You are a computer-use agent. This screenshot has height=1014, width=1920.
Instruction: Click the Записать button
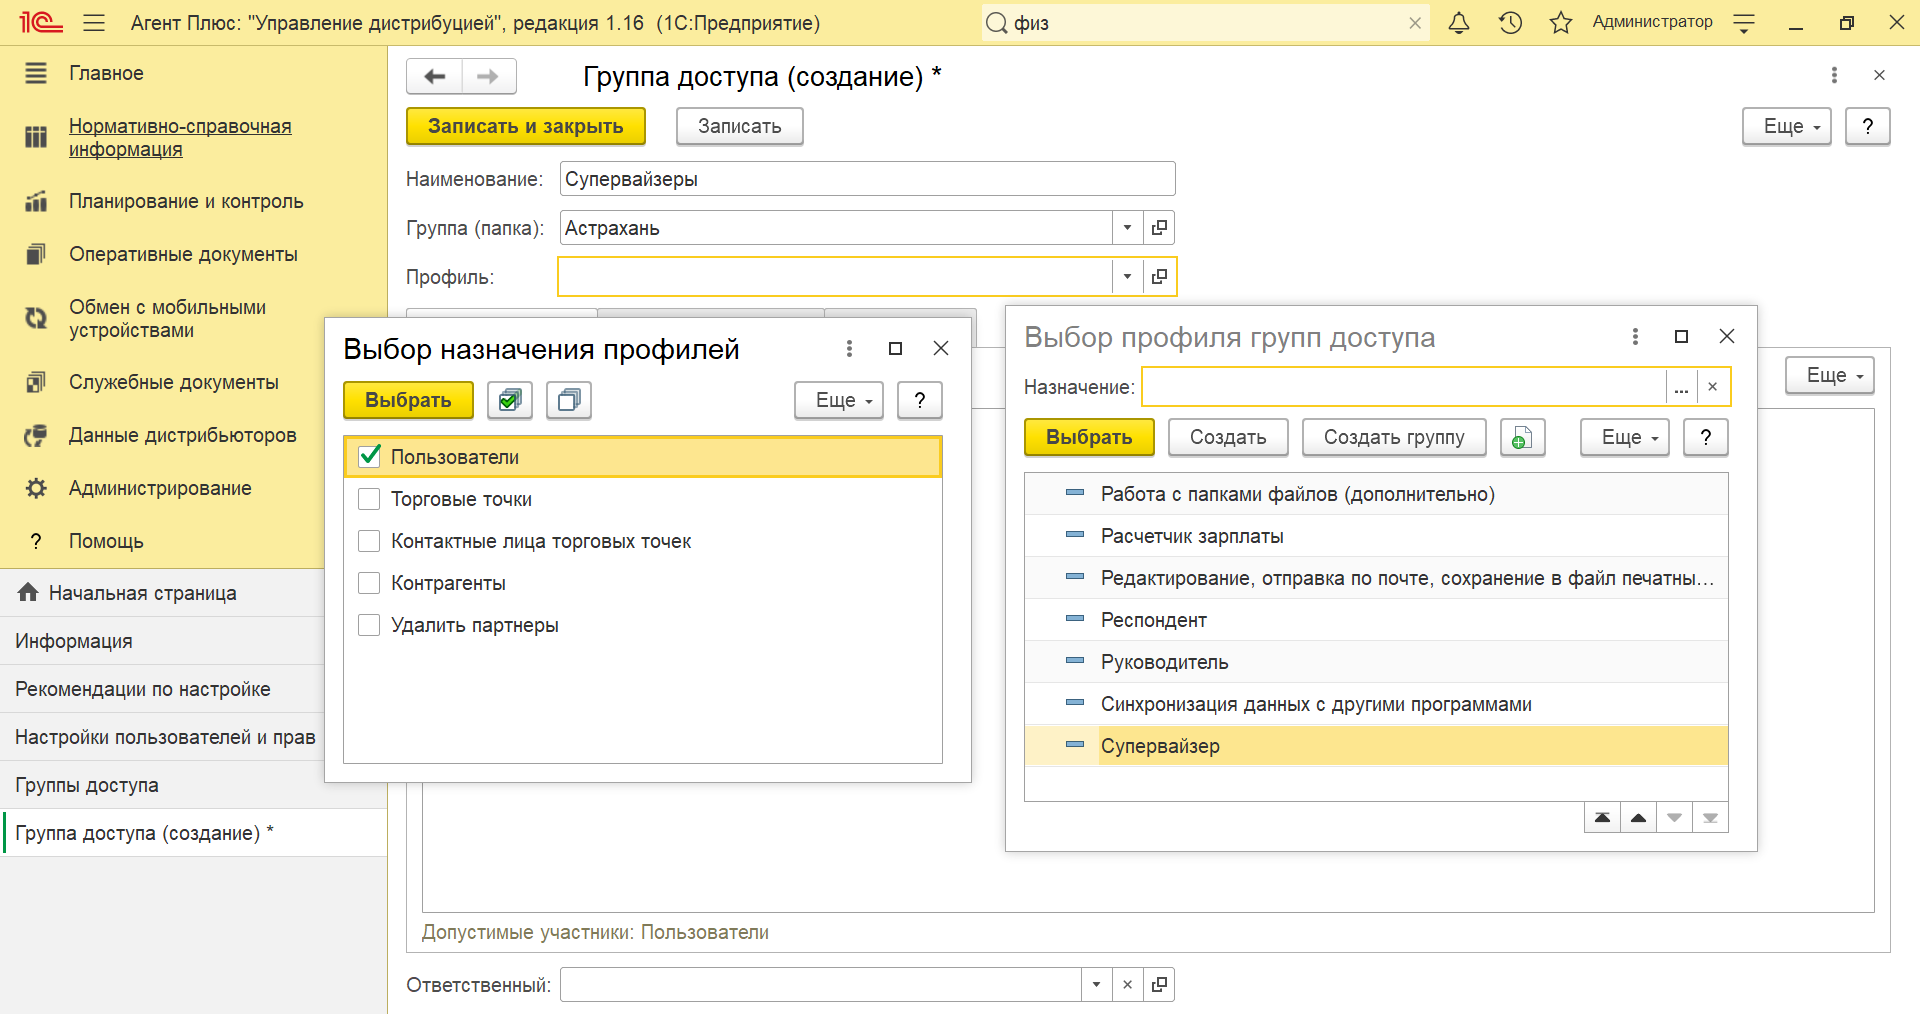[740, 126]
